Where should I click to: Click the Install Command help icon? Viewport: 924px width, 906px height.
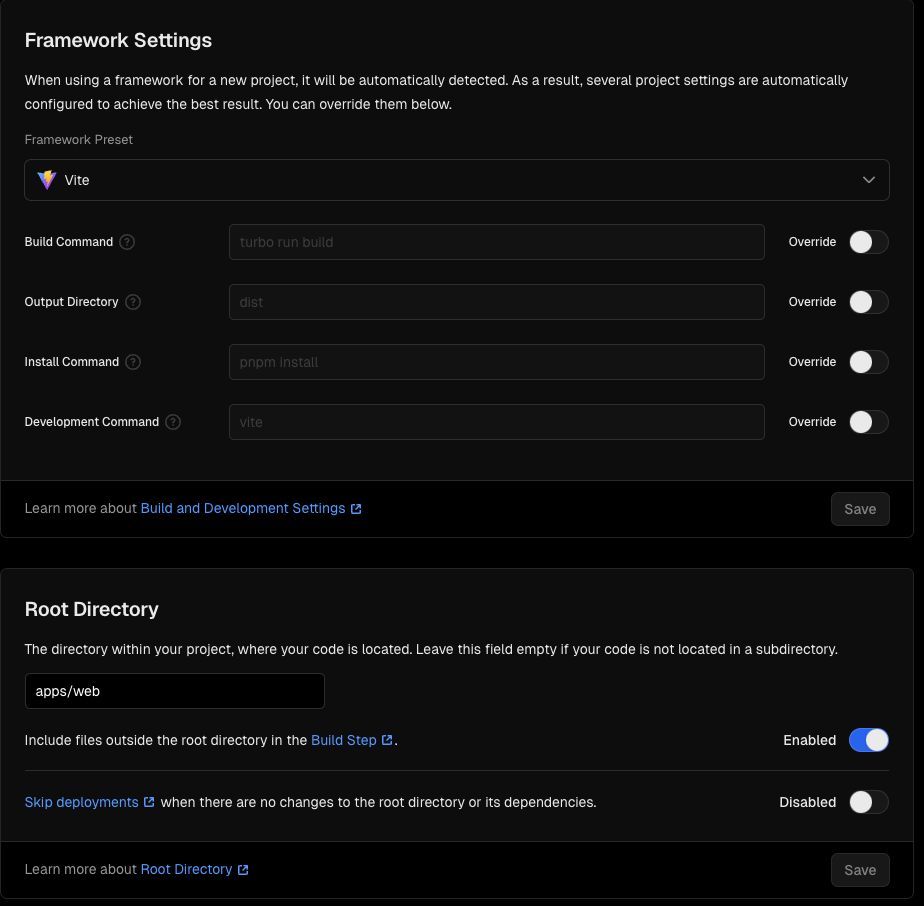coord(133,362)
